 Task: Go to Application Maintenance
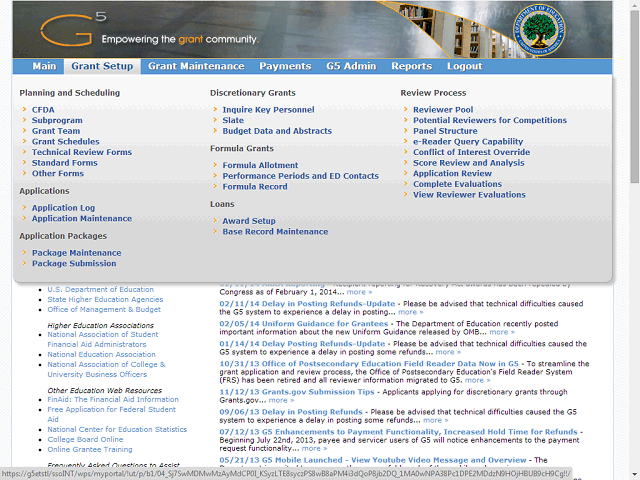(x=82, y=218)
